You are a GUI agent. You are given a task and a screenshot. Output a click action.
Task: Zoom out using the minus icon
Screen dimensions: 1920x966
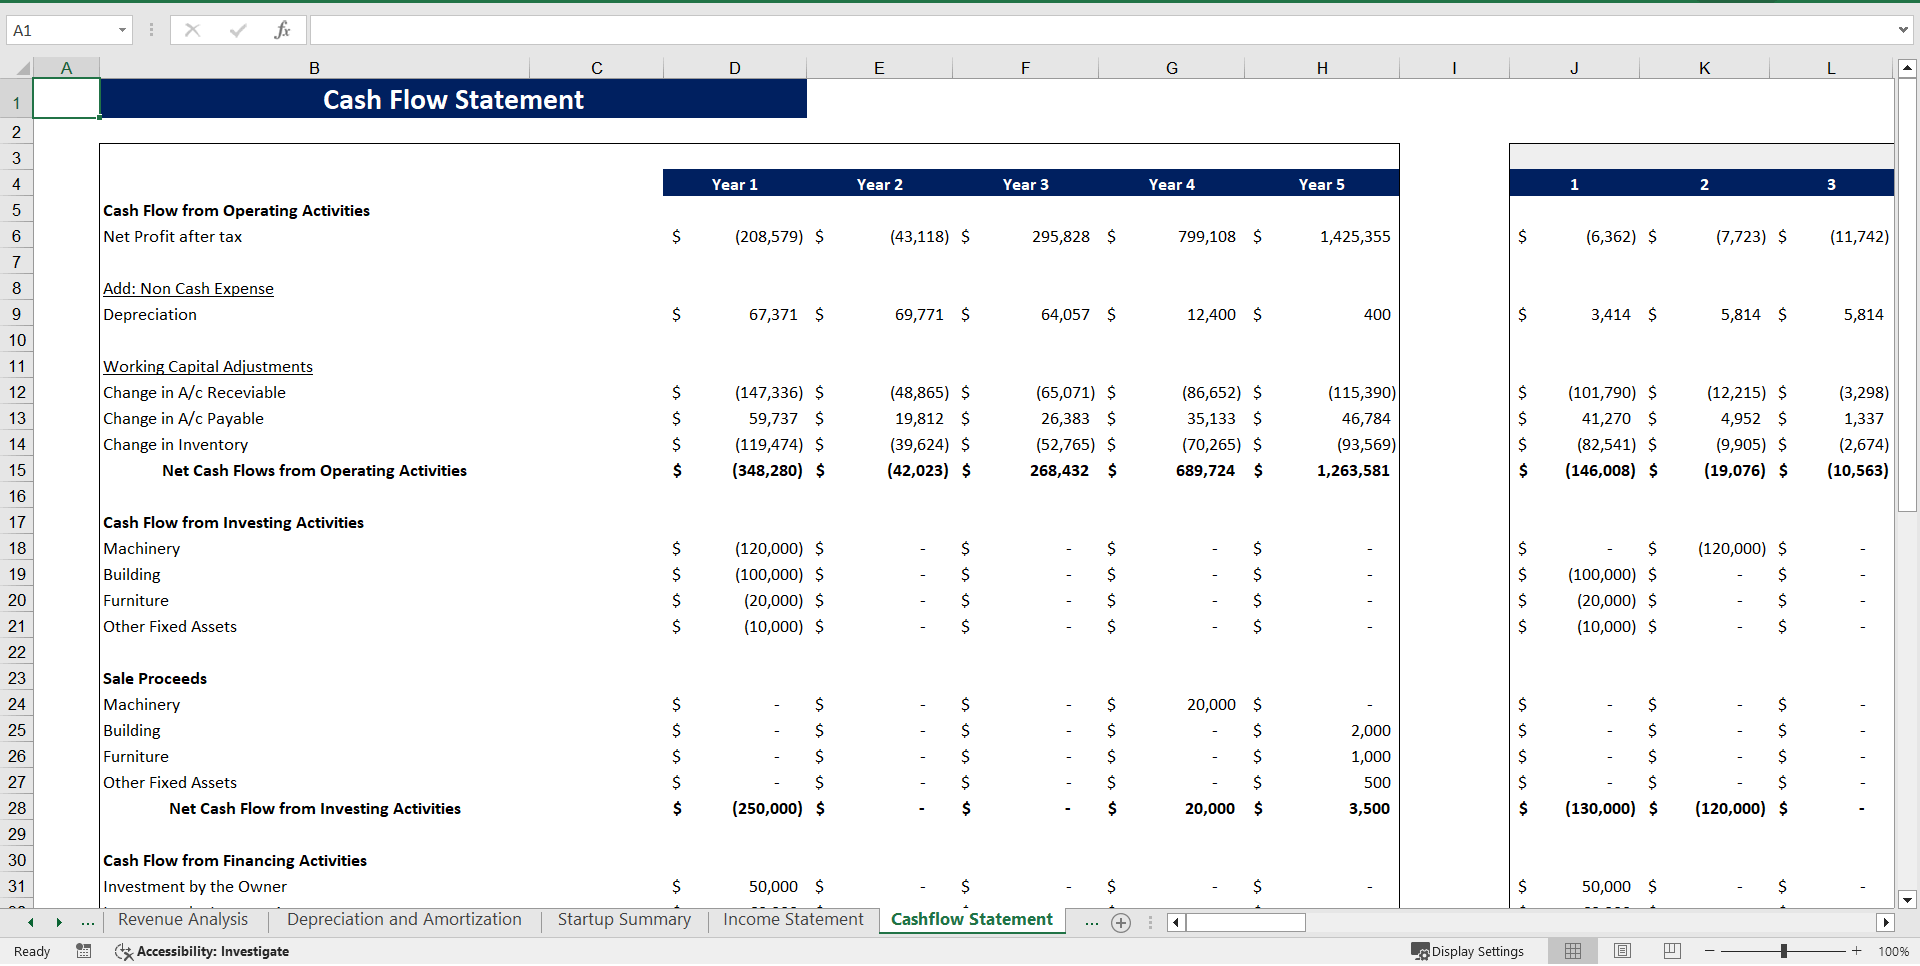point(1709,951)
